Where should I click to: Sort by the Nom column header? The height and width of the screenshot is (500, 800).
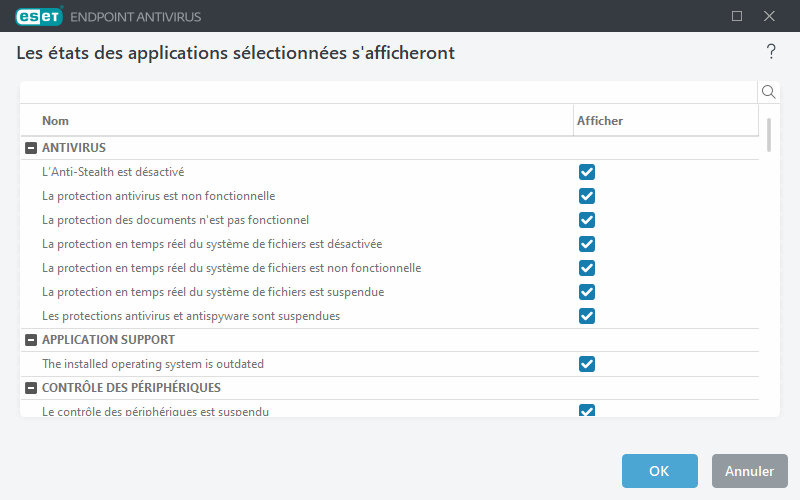[56, 121]
